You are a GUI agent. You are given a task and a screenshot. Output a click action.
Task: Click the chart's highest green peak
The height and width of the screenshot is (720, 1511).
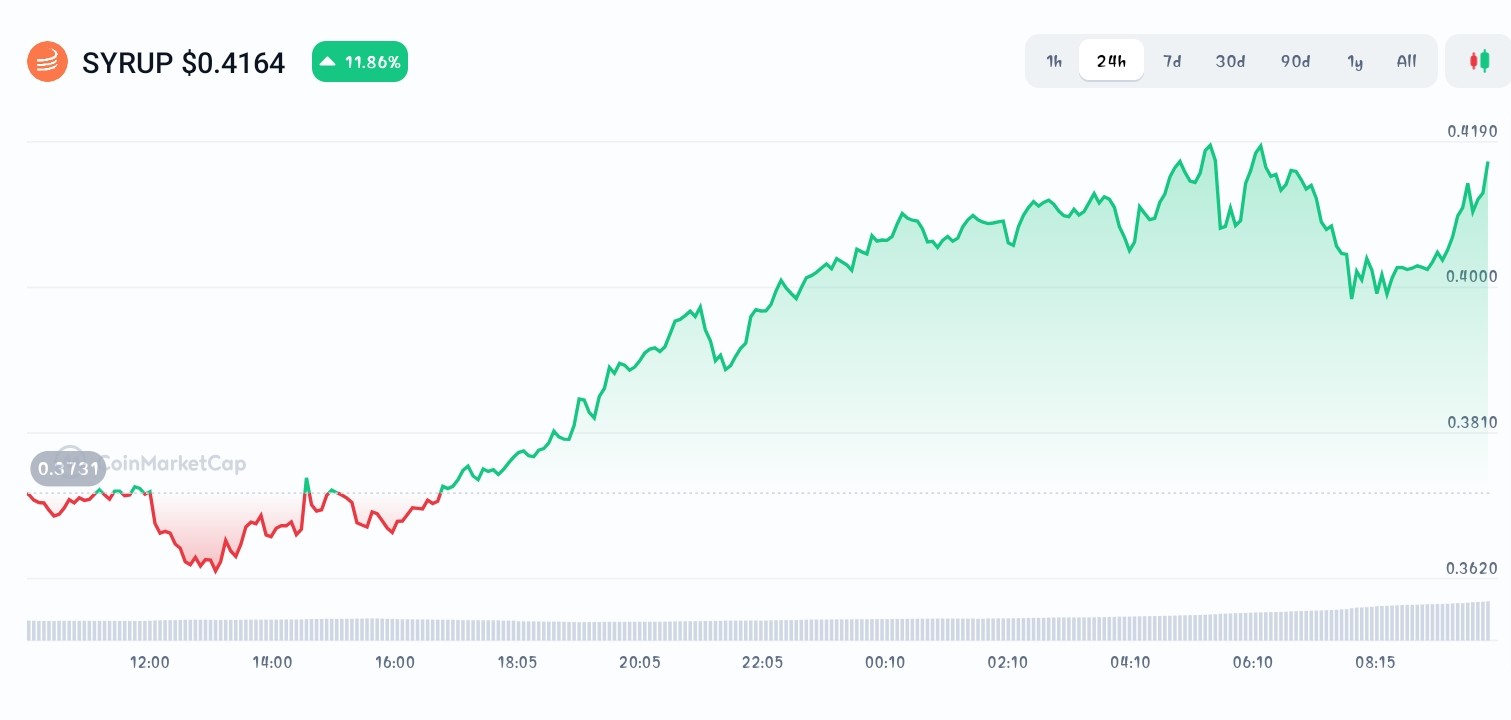point(1259,144)
